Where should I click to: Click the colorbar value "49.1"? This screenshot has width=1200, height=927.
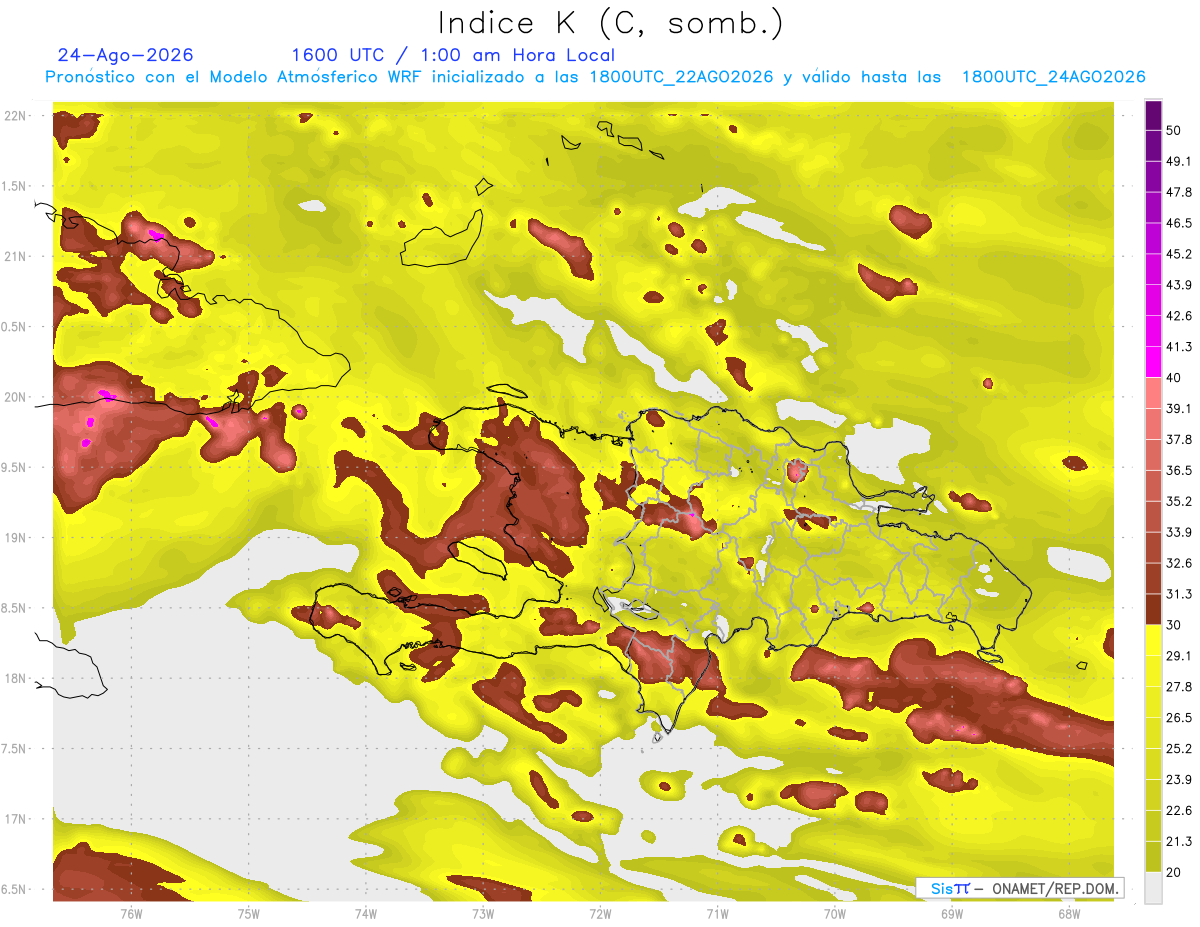click(x=1178, y=161)
